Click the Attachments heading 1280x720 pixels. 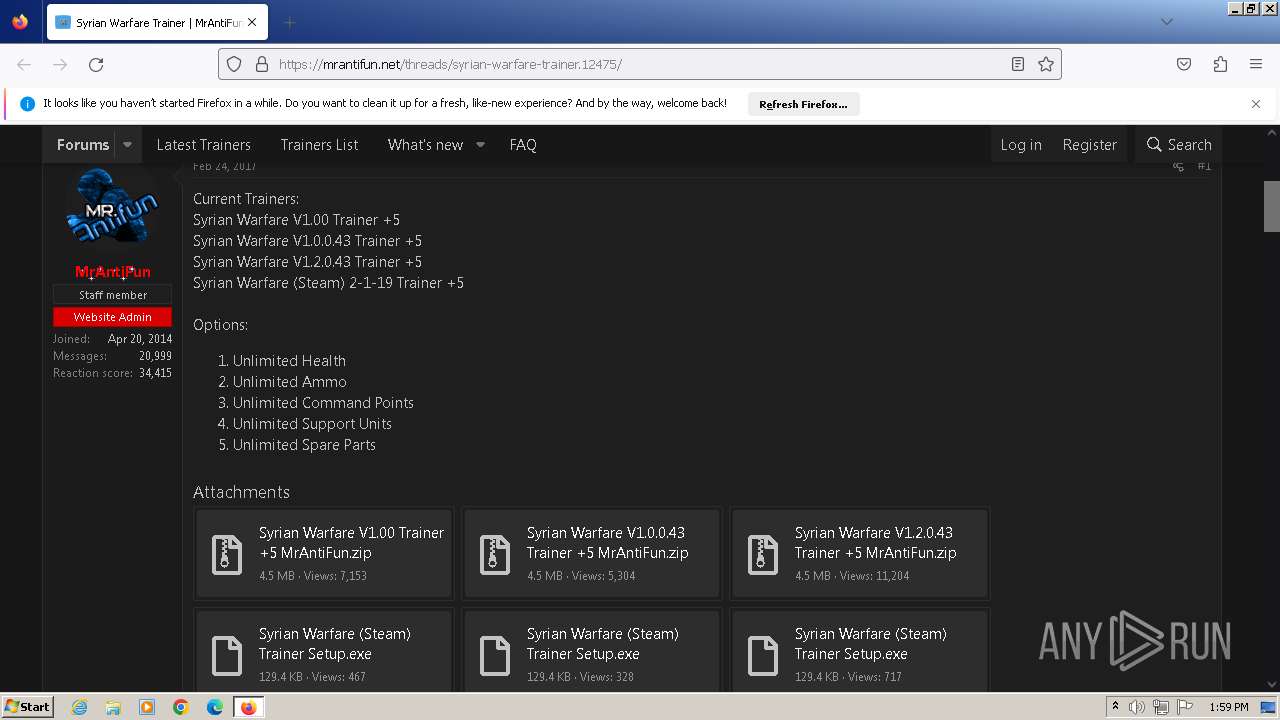241,492
